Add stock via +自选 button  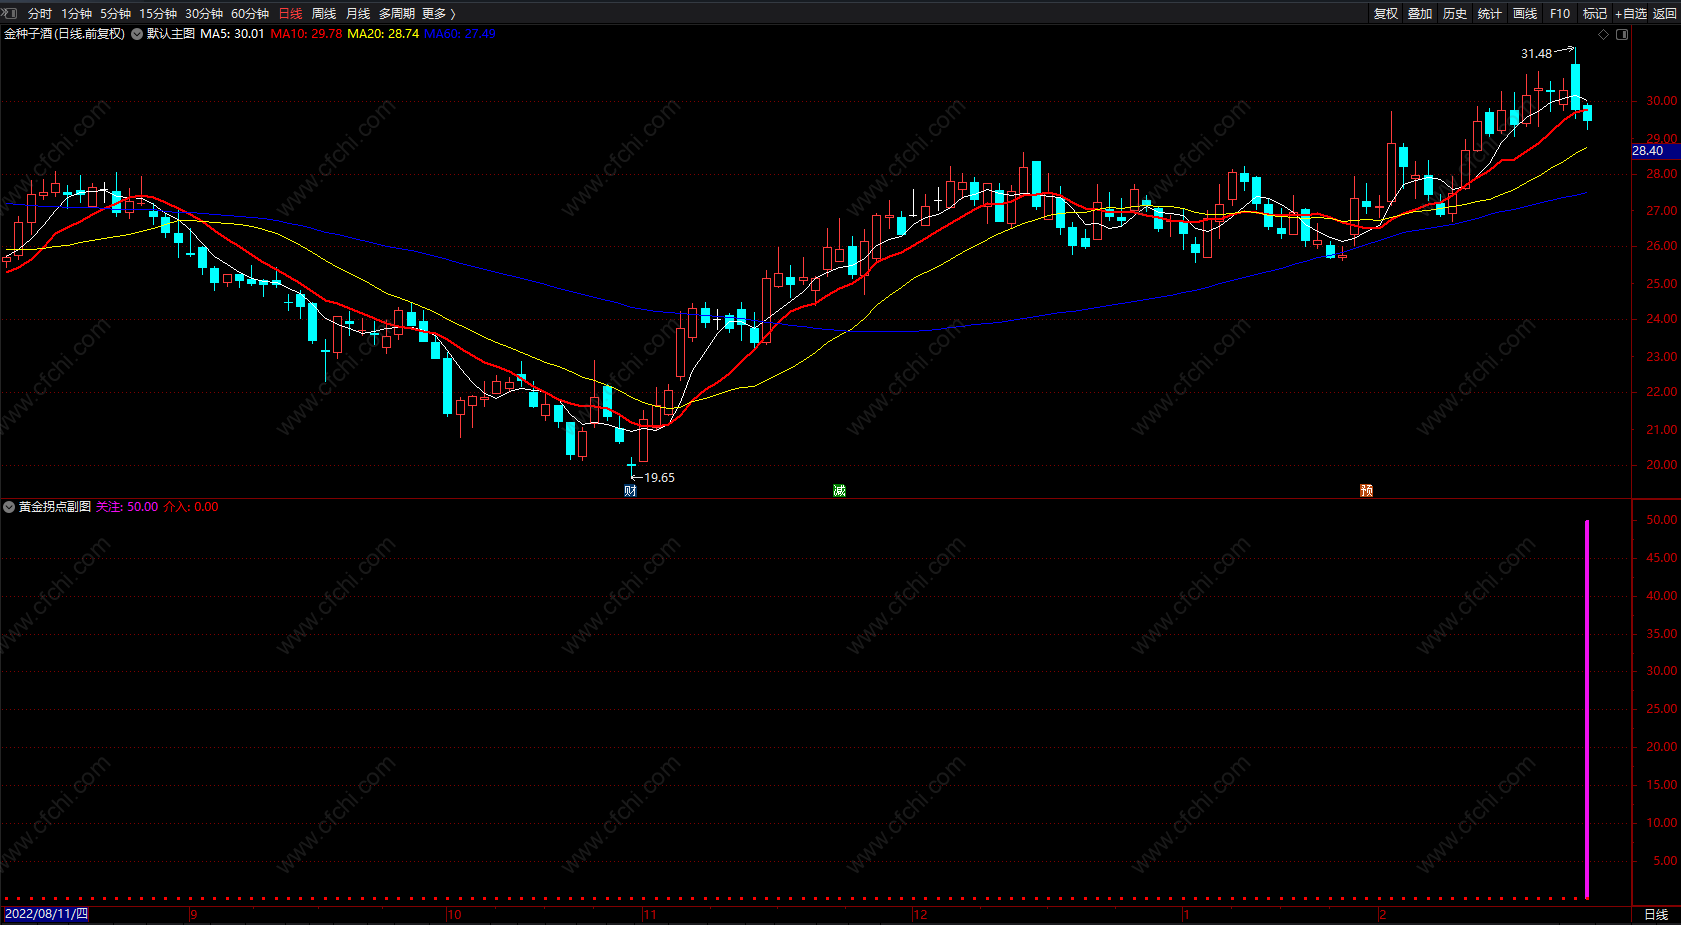pos(1631,13)
